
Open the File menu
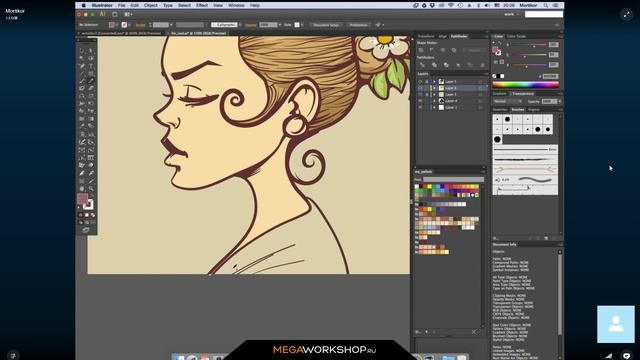(x=122, y=5)
